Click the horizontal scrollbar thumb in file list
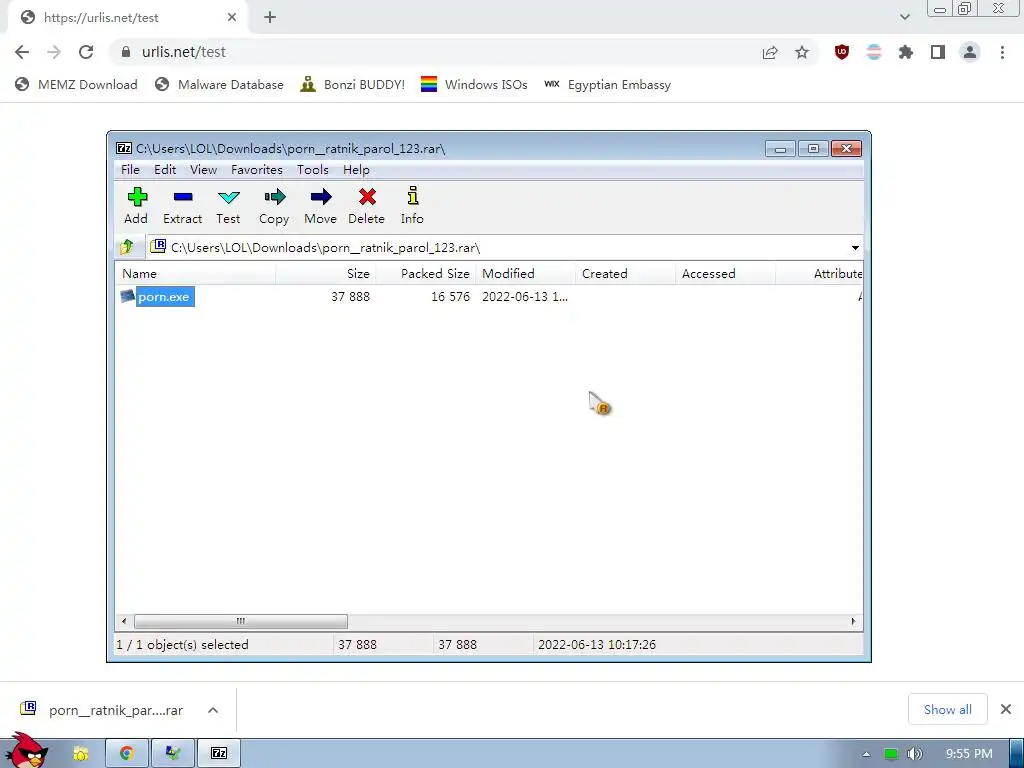Screen dimensions: 1024x768 pos(240,621)
